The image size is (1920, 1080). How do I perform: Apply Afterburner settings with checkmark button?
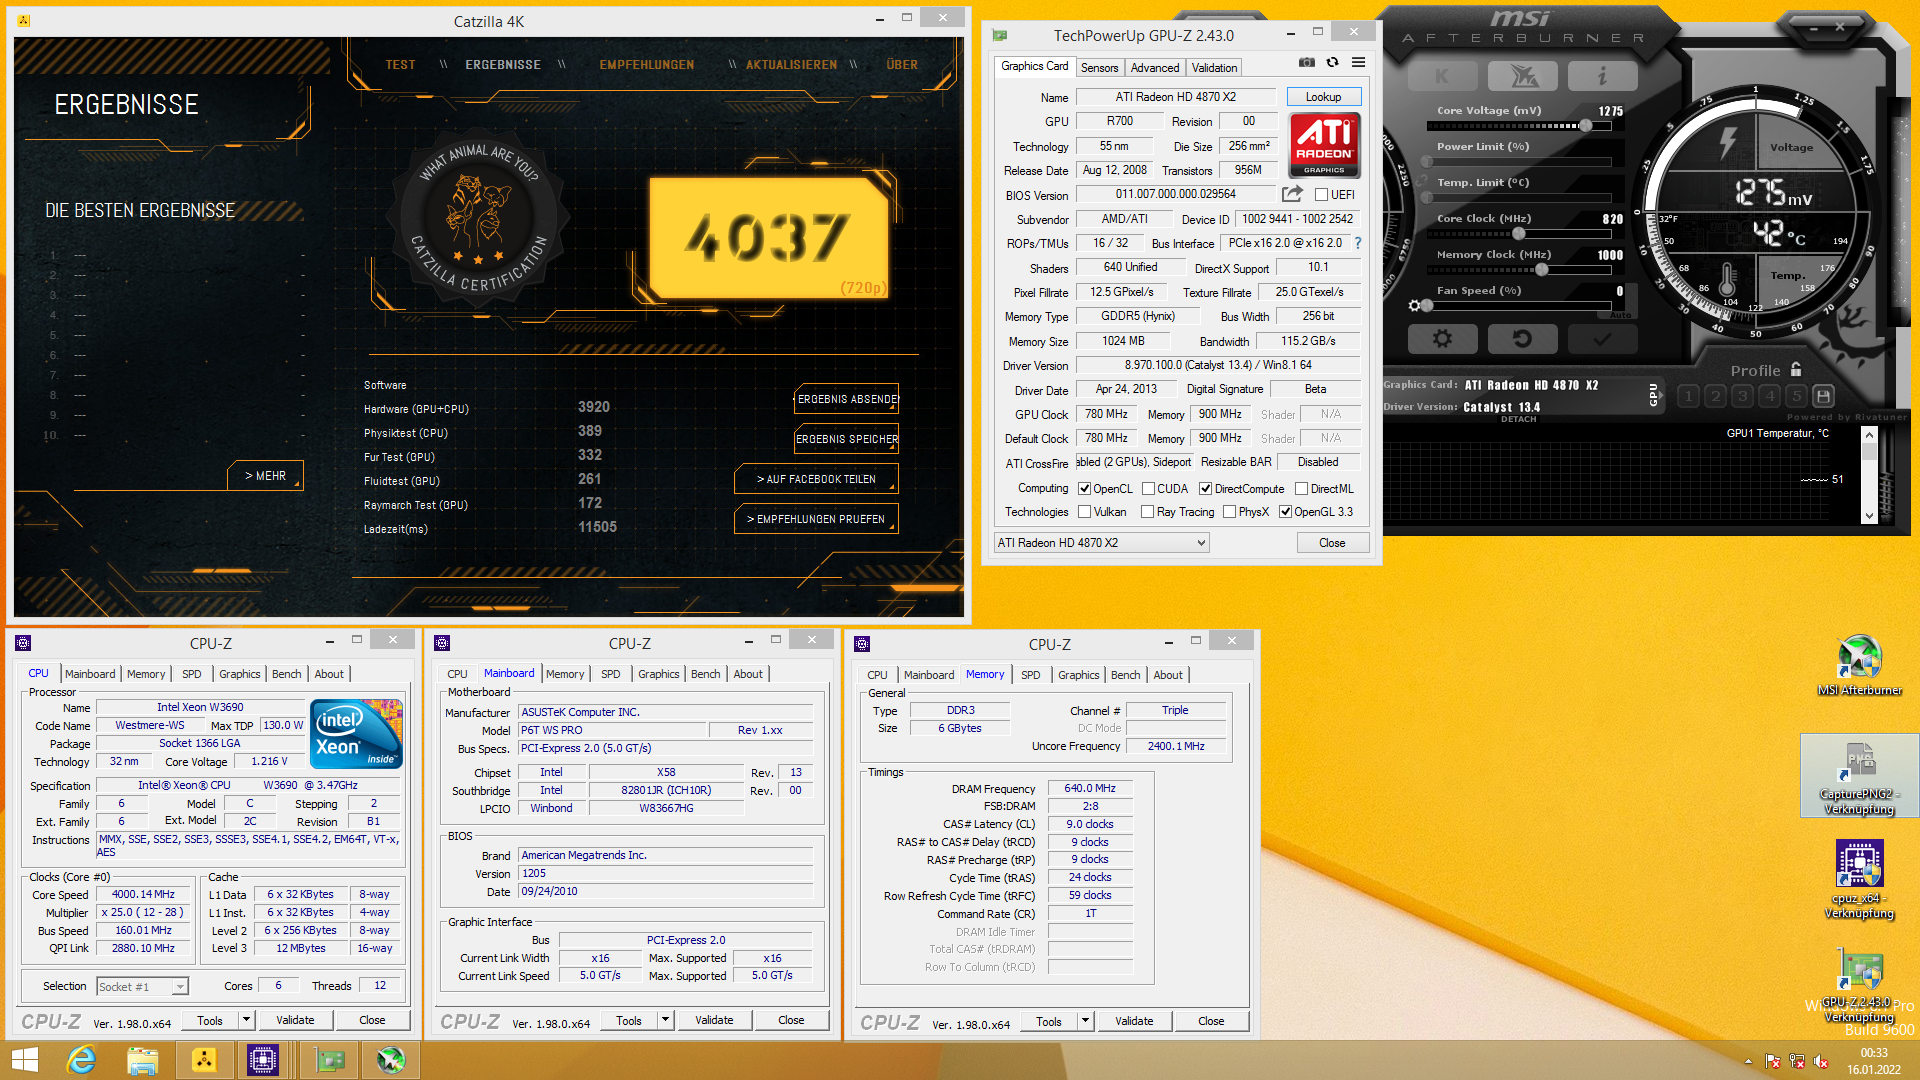click(1602, 339)
